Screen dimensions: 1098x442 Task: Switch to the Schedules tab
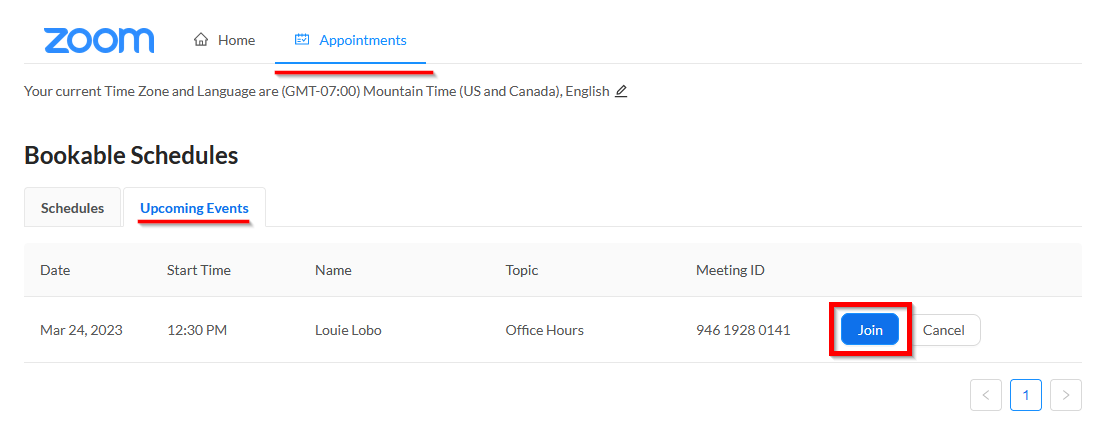click(72, 208)
